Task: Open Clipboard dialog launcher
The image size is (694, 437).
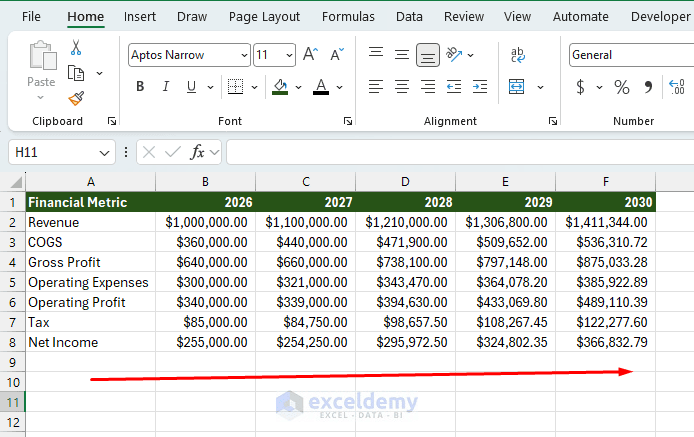Action: [112, 121]
